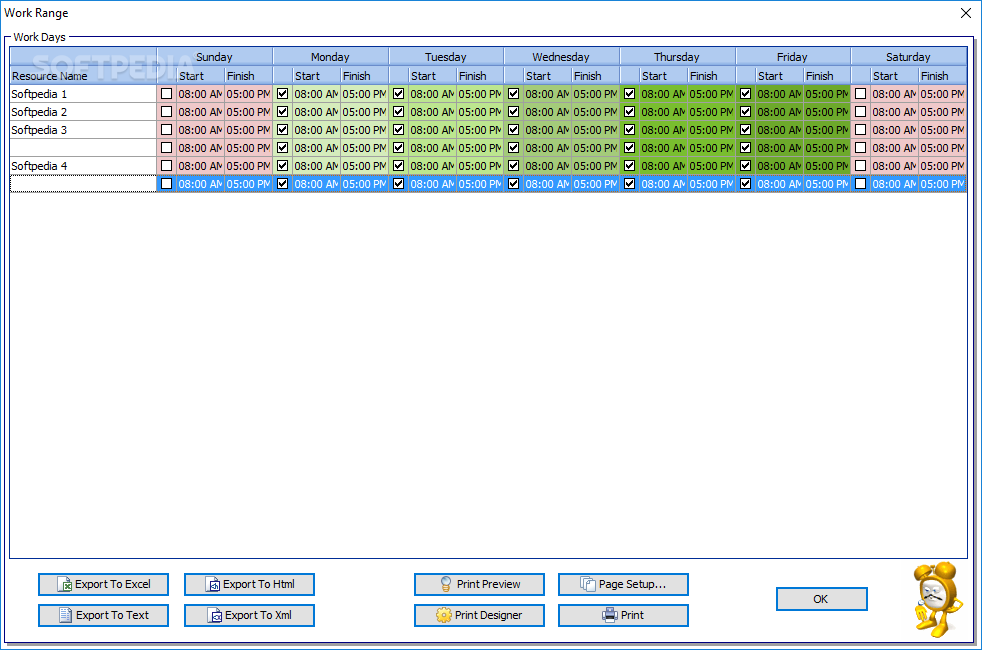Click the Wednesday column header
Viewport: 982px width, 650px height.
562,56
